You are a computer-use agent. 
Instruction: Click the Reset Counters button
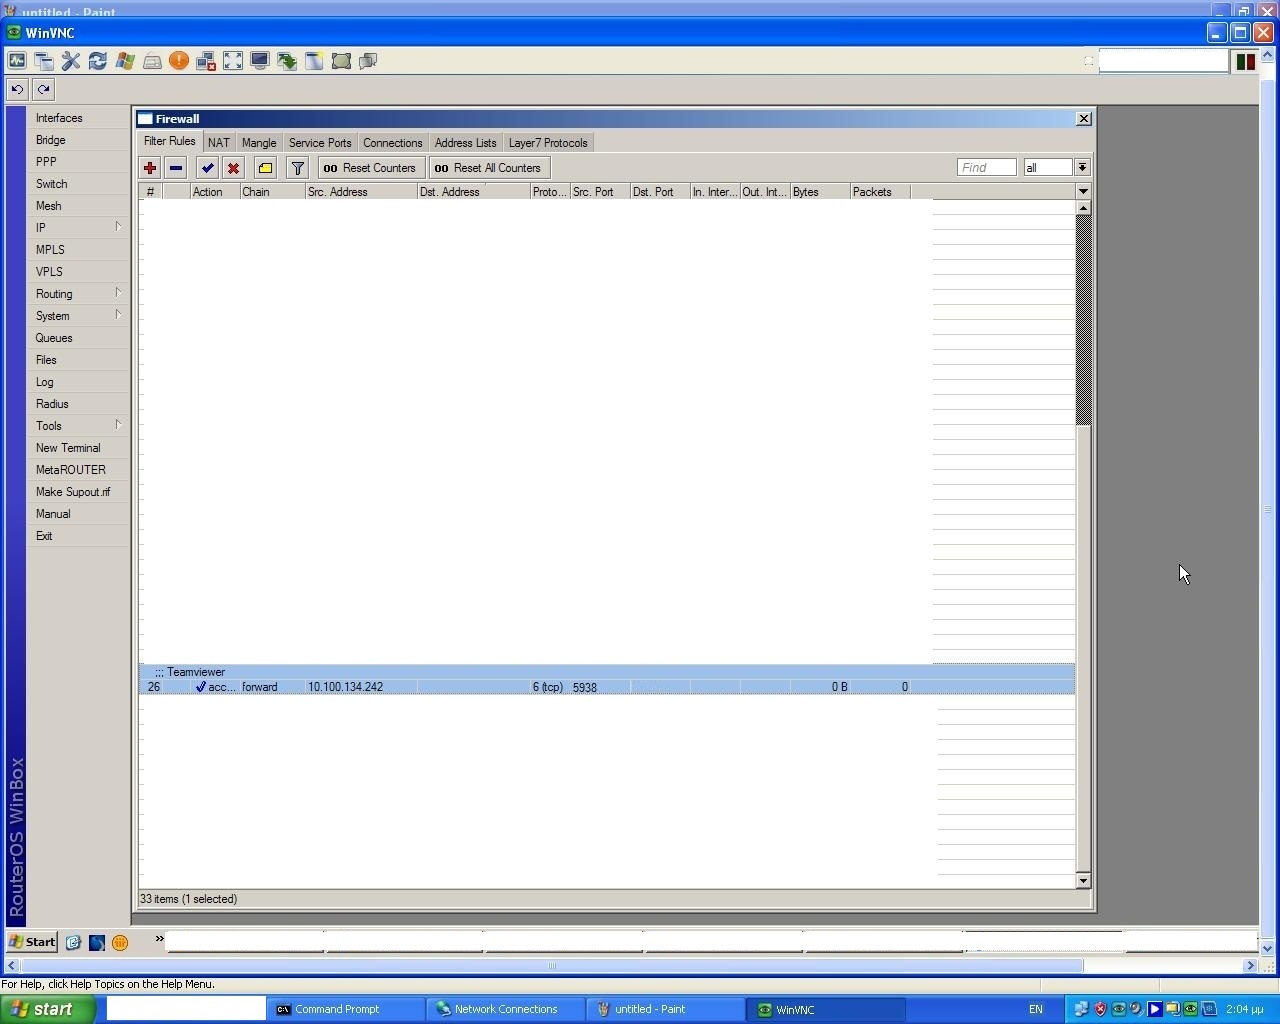coord(371,168)
